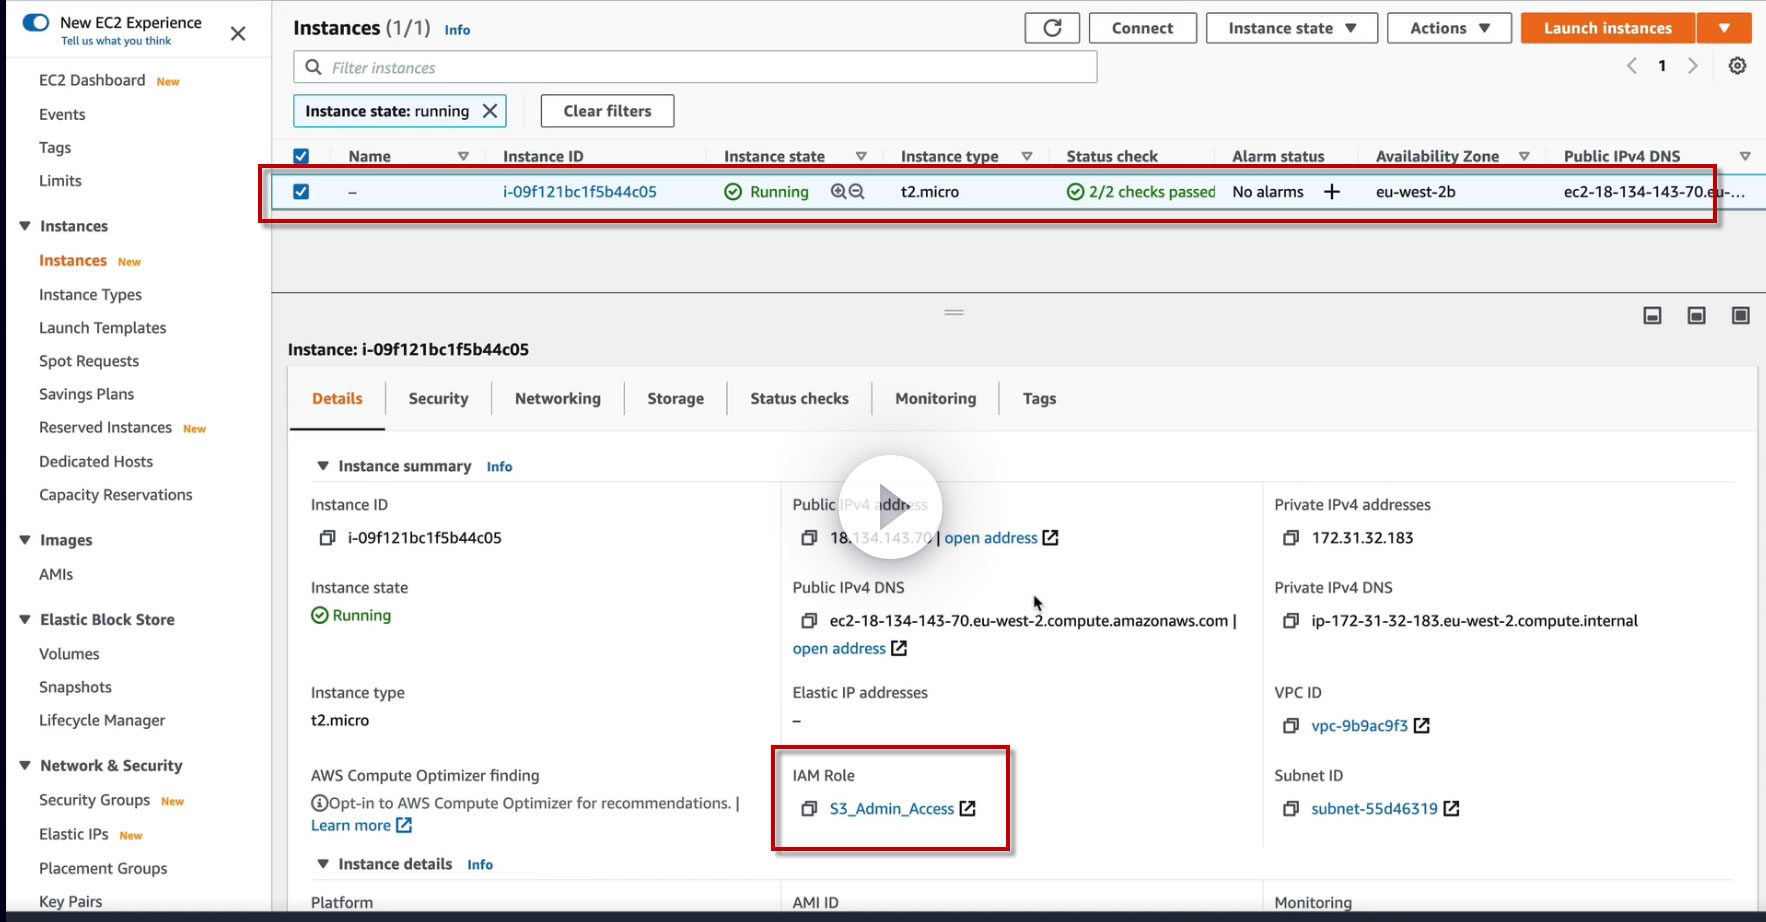Open Elastic IPs in the sidebar
This screenshot has width=1766, height=922.
(x=74, y=834)
